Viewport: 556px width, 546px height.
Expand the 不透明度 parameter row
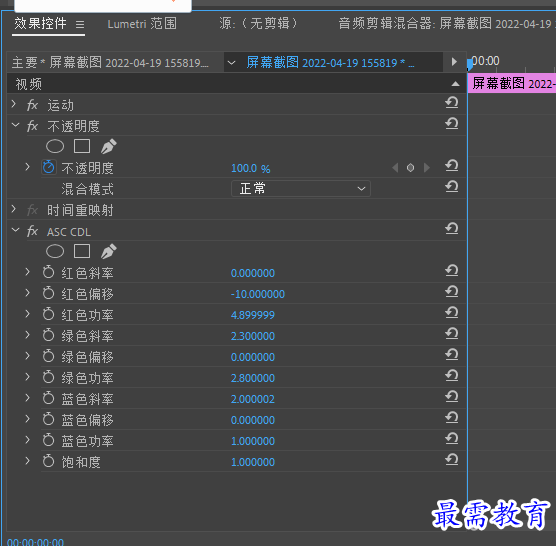point(28,167)
